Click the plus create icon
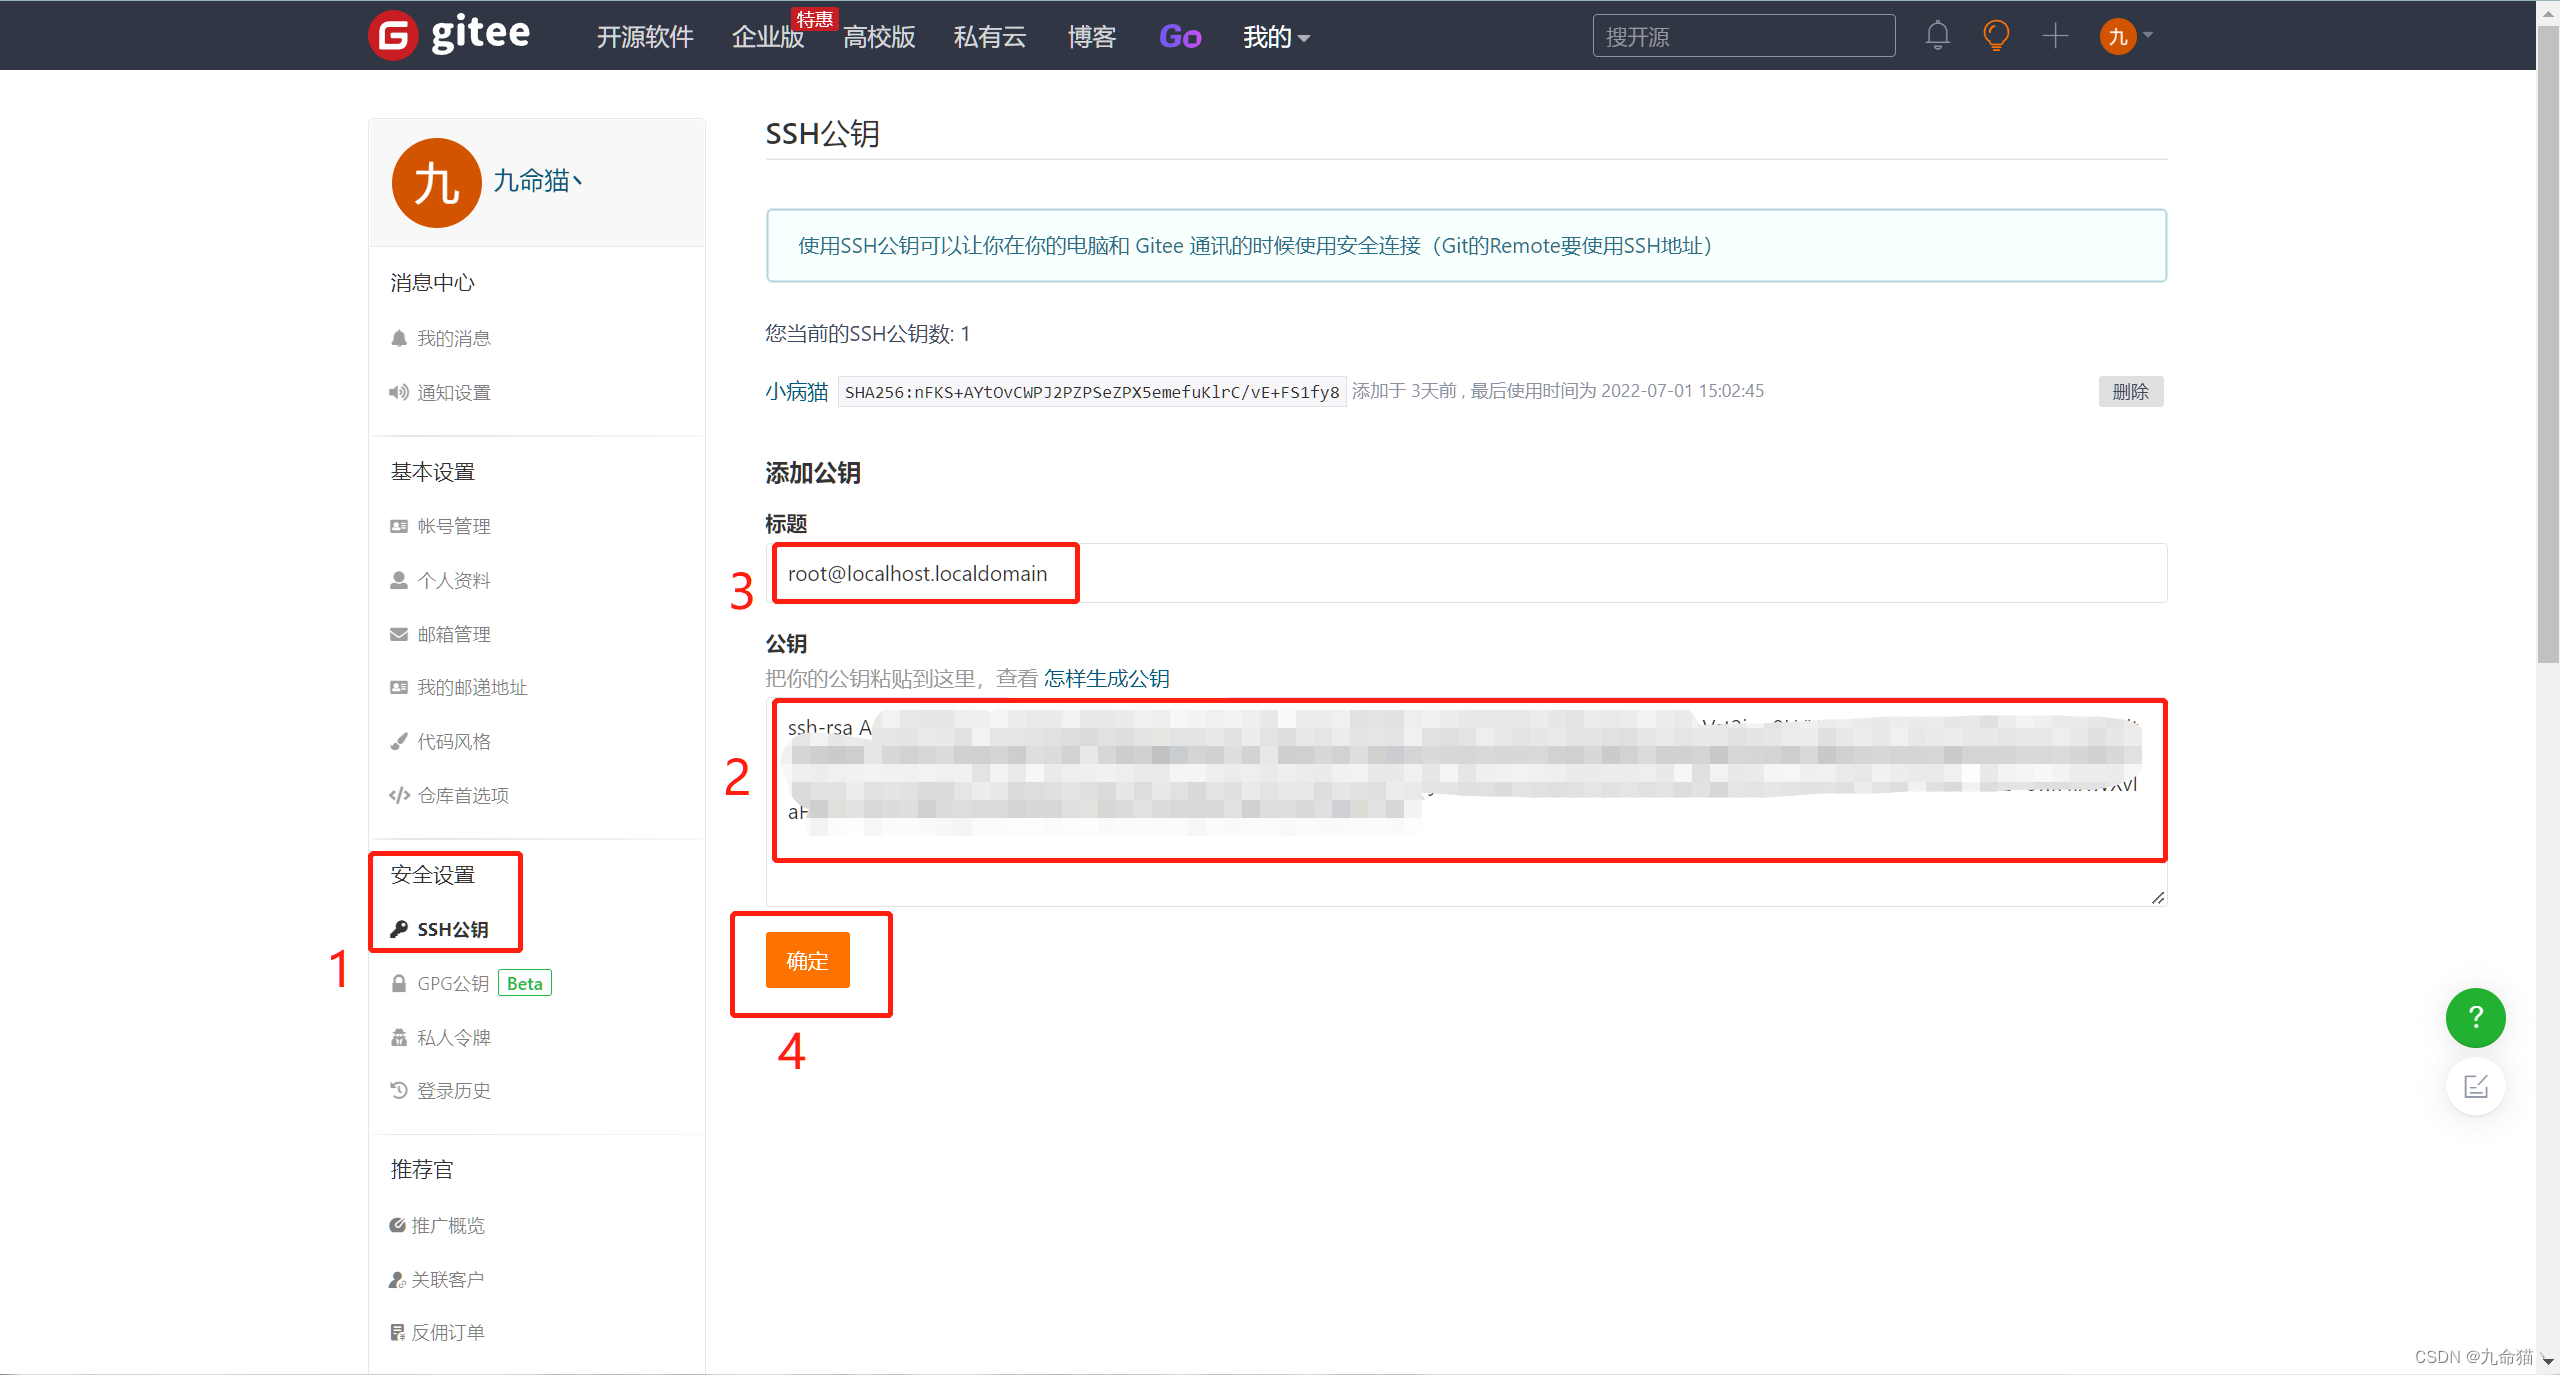Image resolution: width=2560 pixels, height=1375 pixels. 2055,36
